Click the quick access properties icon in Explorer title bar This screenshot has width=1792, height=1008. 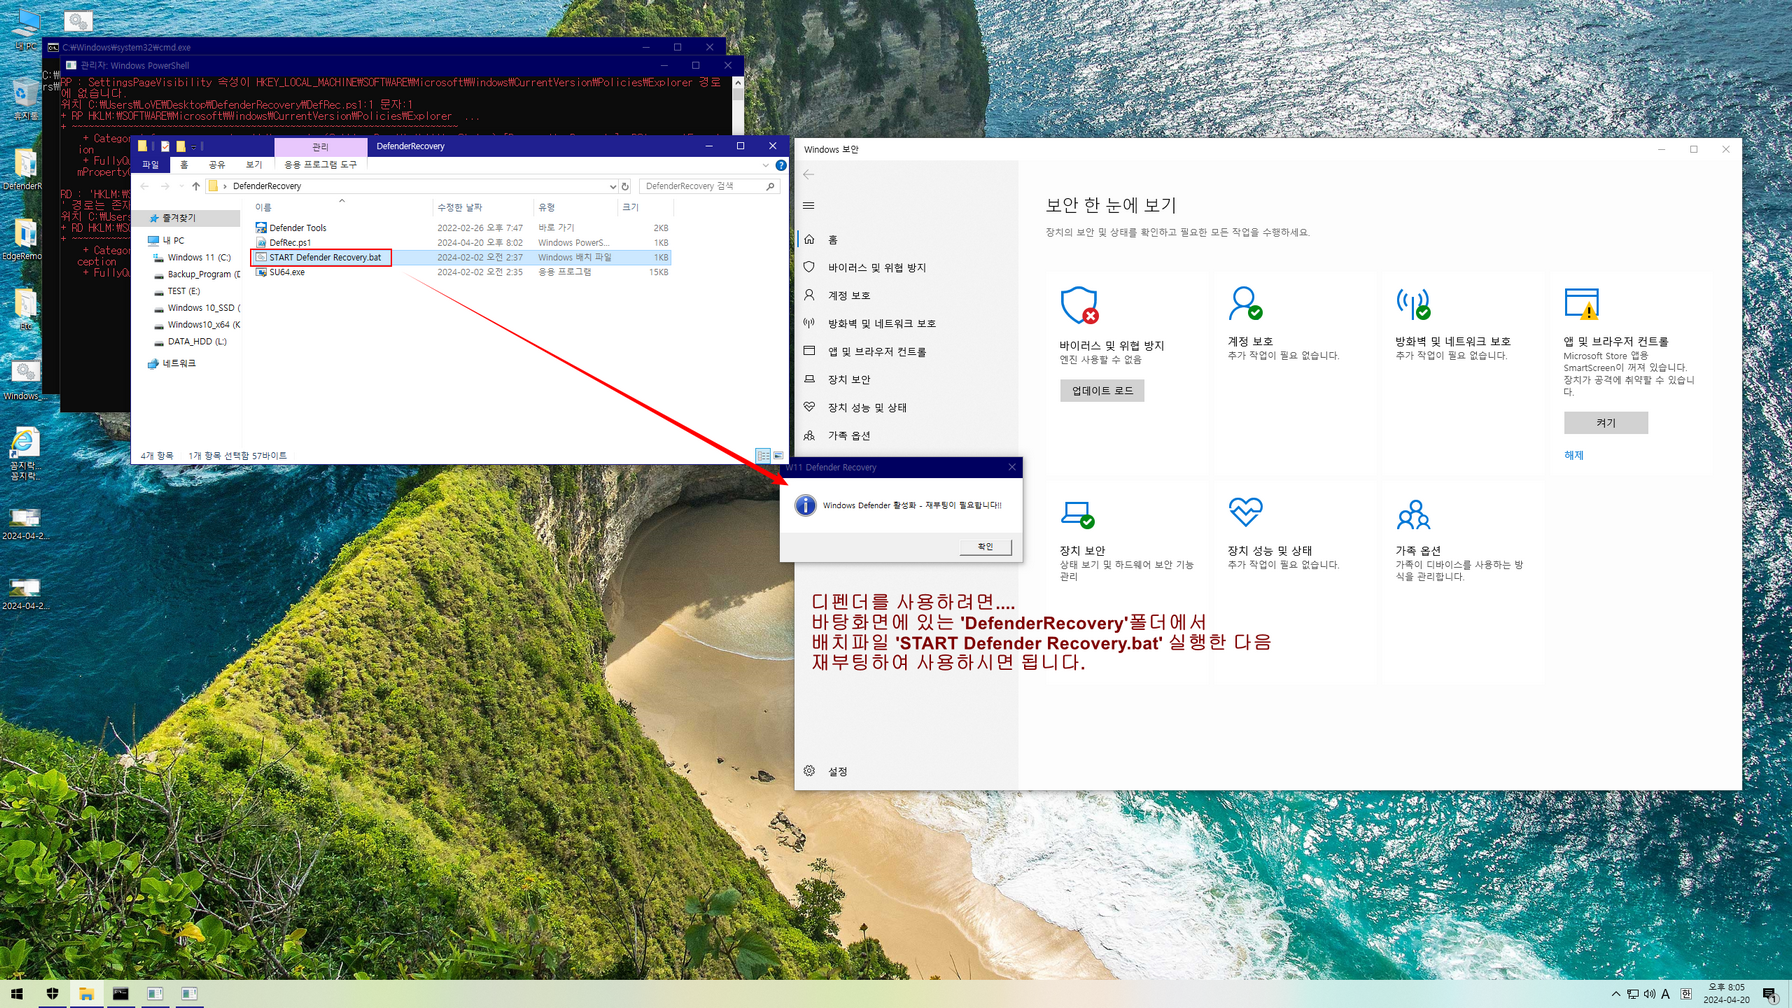[x=165, y=146]
